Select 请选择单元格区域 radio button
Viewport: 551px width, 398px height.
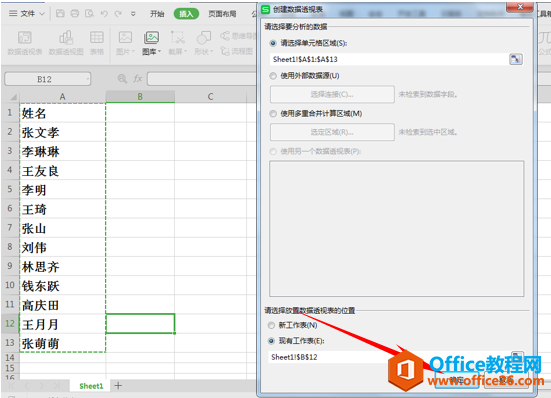point(273,43)
